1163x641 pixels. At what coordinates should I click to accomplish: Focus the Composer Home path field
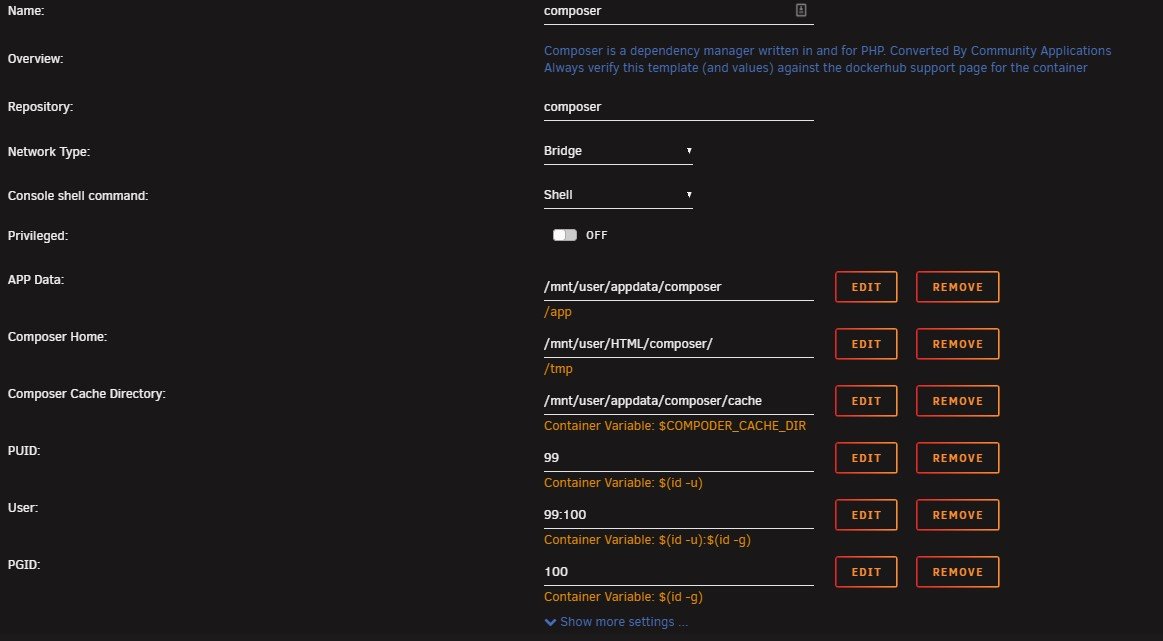coord(679,344)
